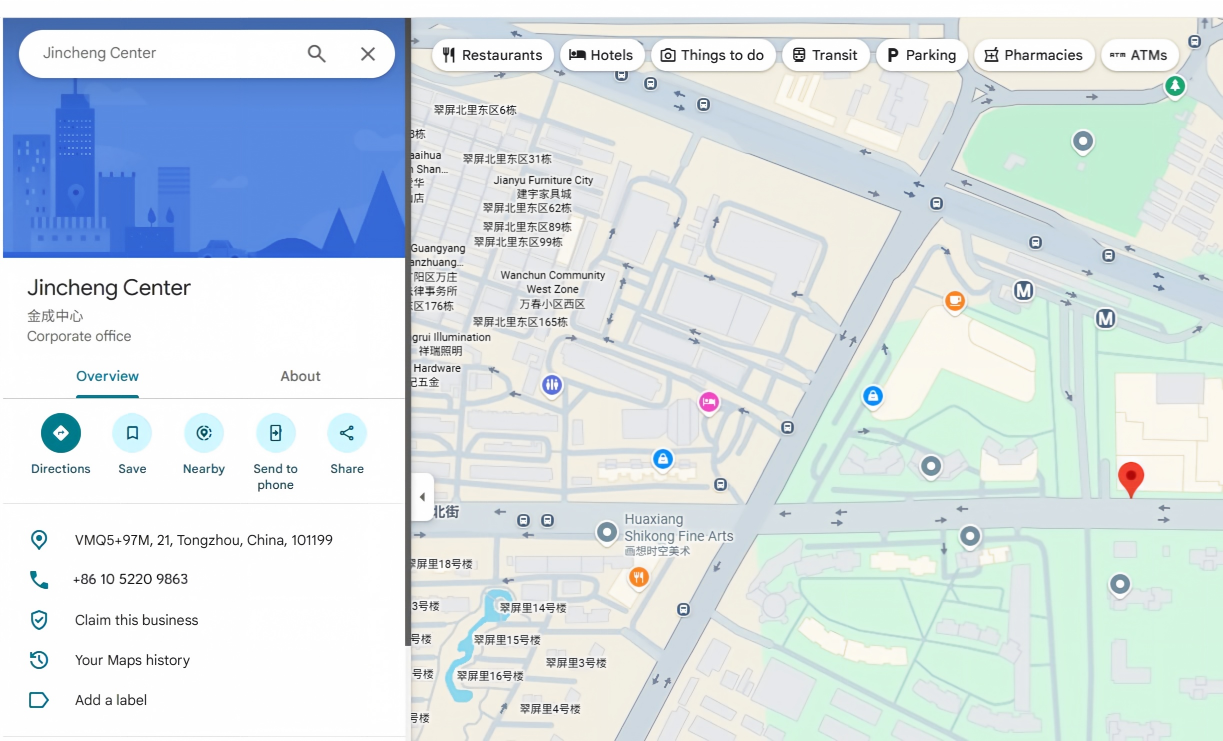Click phone number +86 10 5220 9863
The image size is (1223, 741).
coord(130,579)
